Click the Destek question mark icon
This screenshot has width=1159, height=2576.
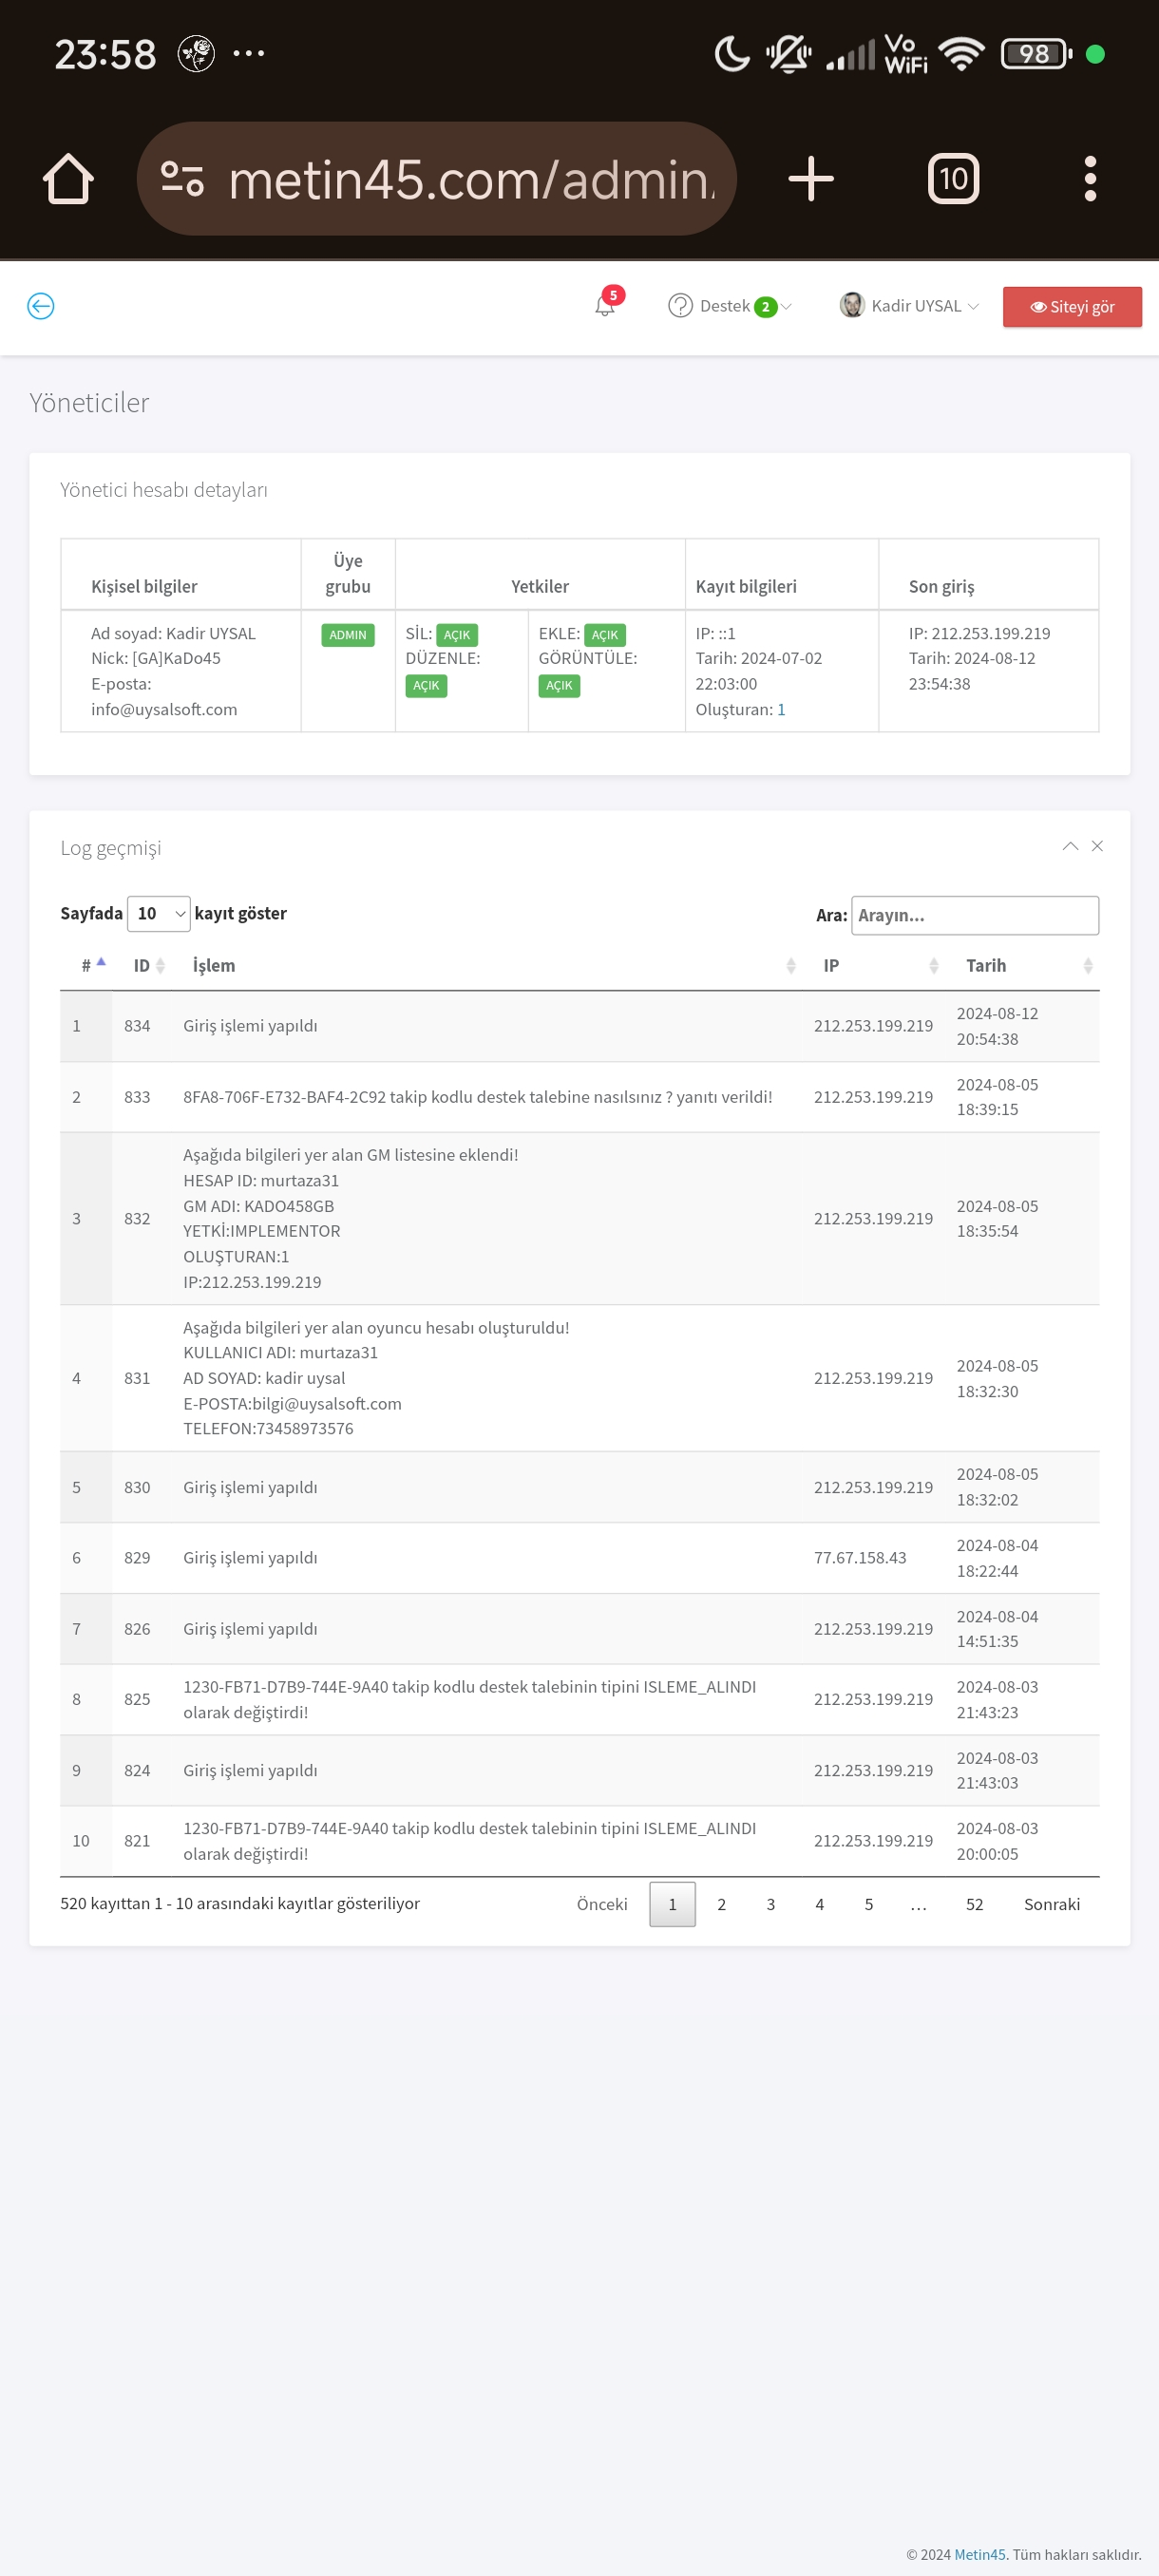coord(680,306)
